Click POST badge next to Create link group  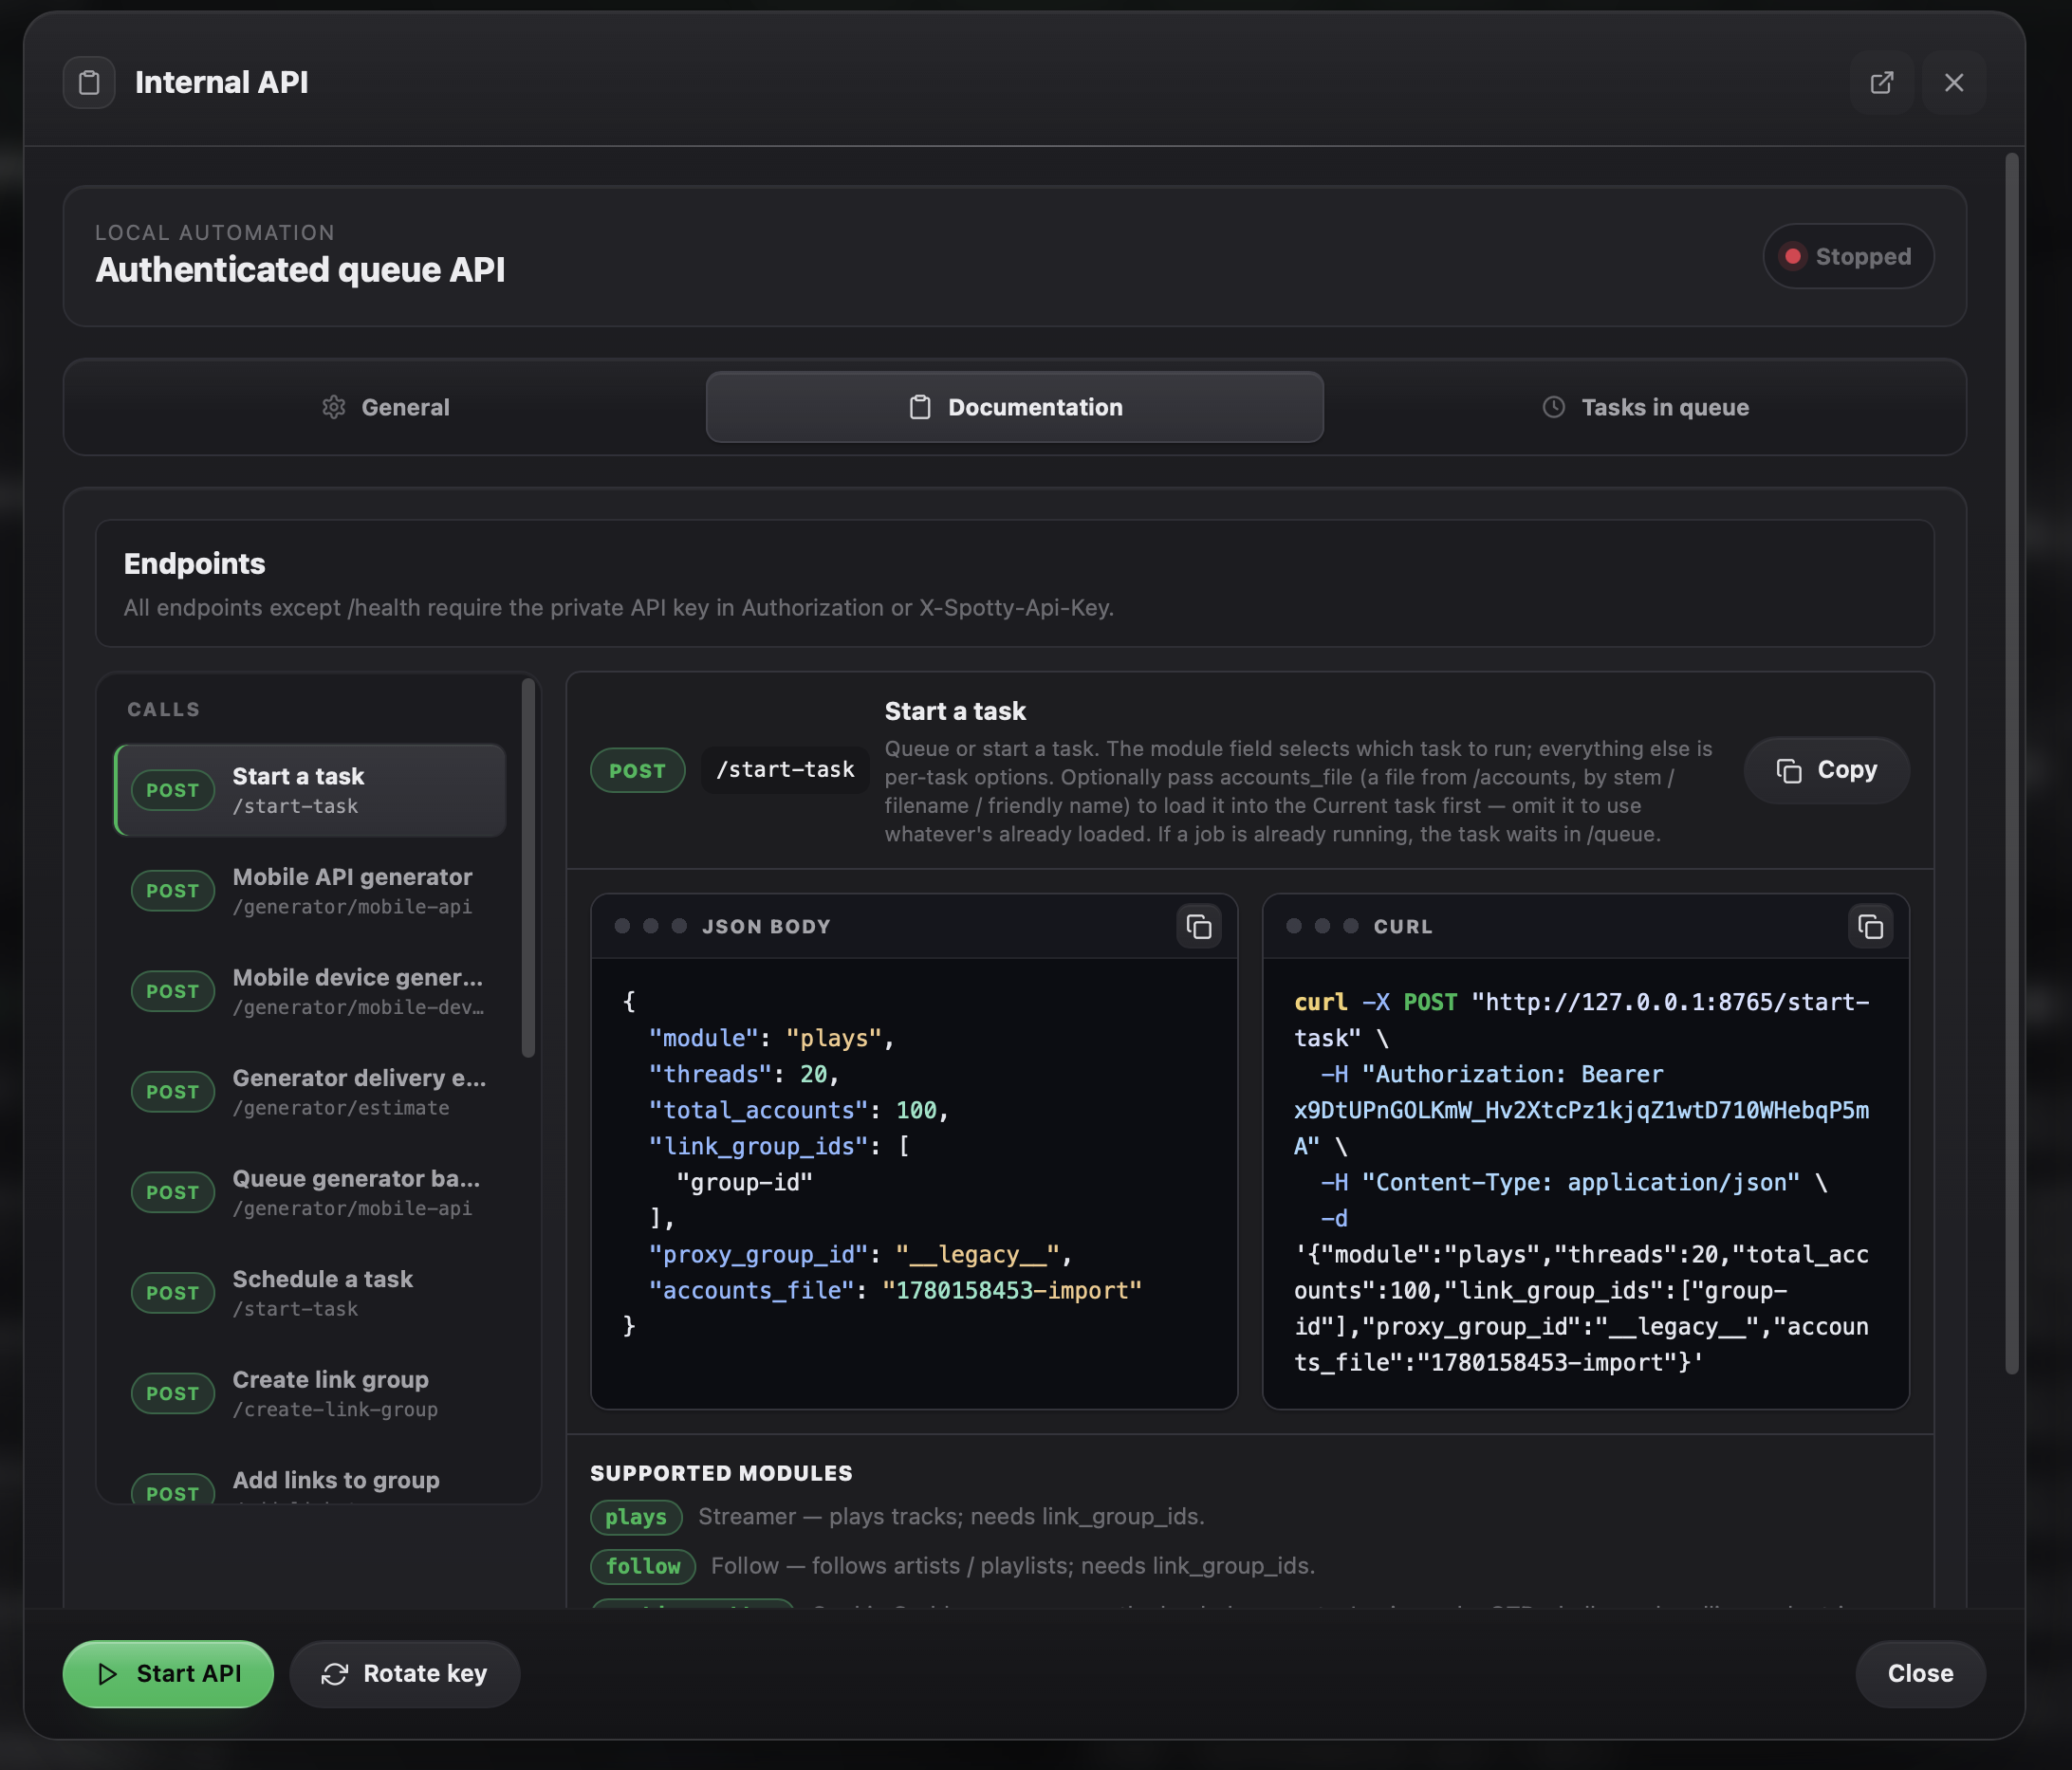172,1393
